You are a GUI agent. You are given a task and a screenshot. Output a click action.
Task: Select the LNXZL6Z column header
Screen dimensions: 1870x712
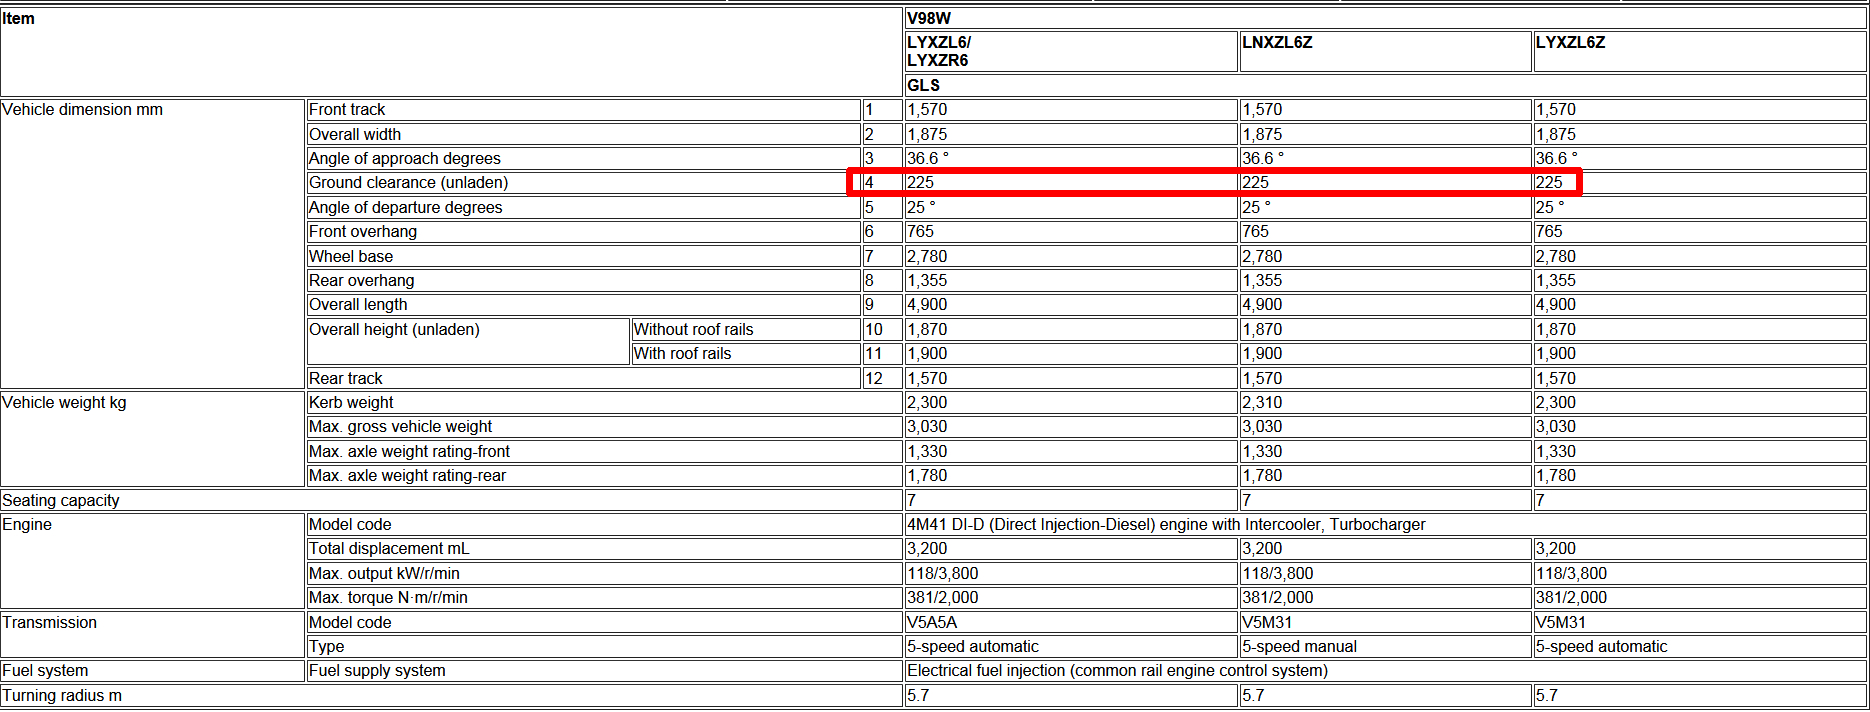1277,43
